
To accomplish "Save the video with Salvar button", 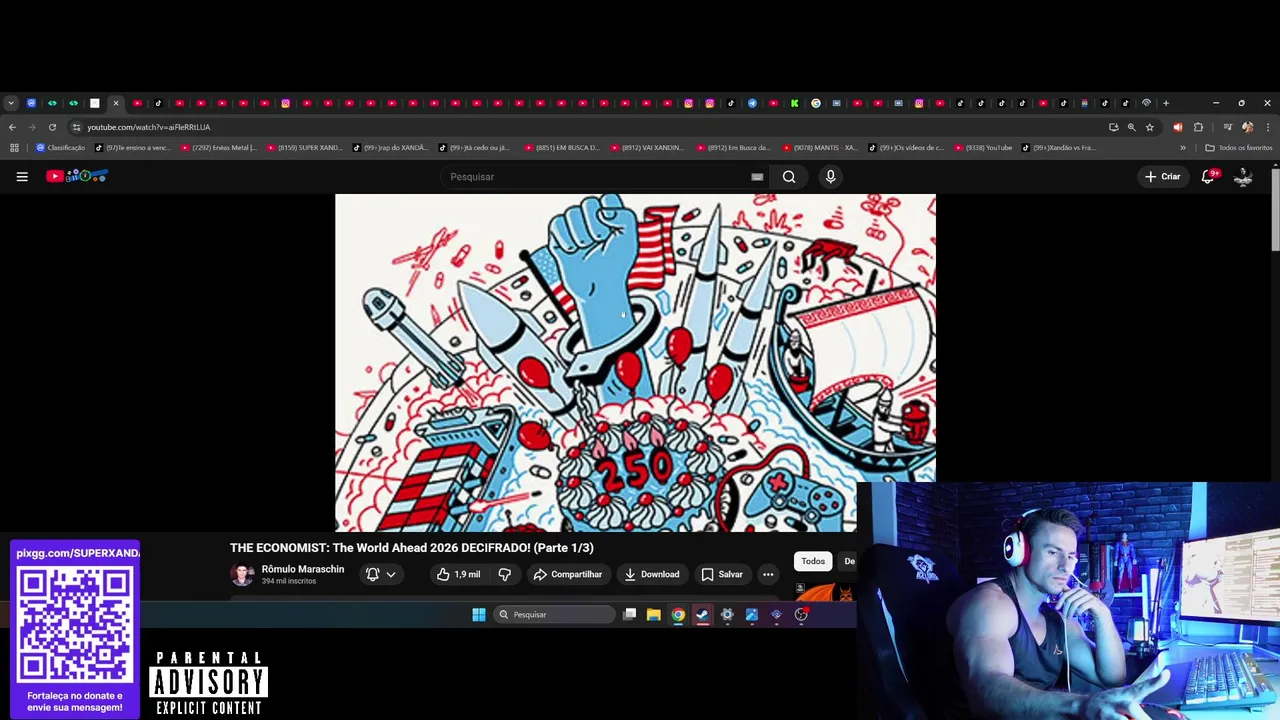I will pos(722,574).
